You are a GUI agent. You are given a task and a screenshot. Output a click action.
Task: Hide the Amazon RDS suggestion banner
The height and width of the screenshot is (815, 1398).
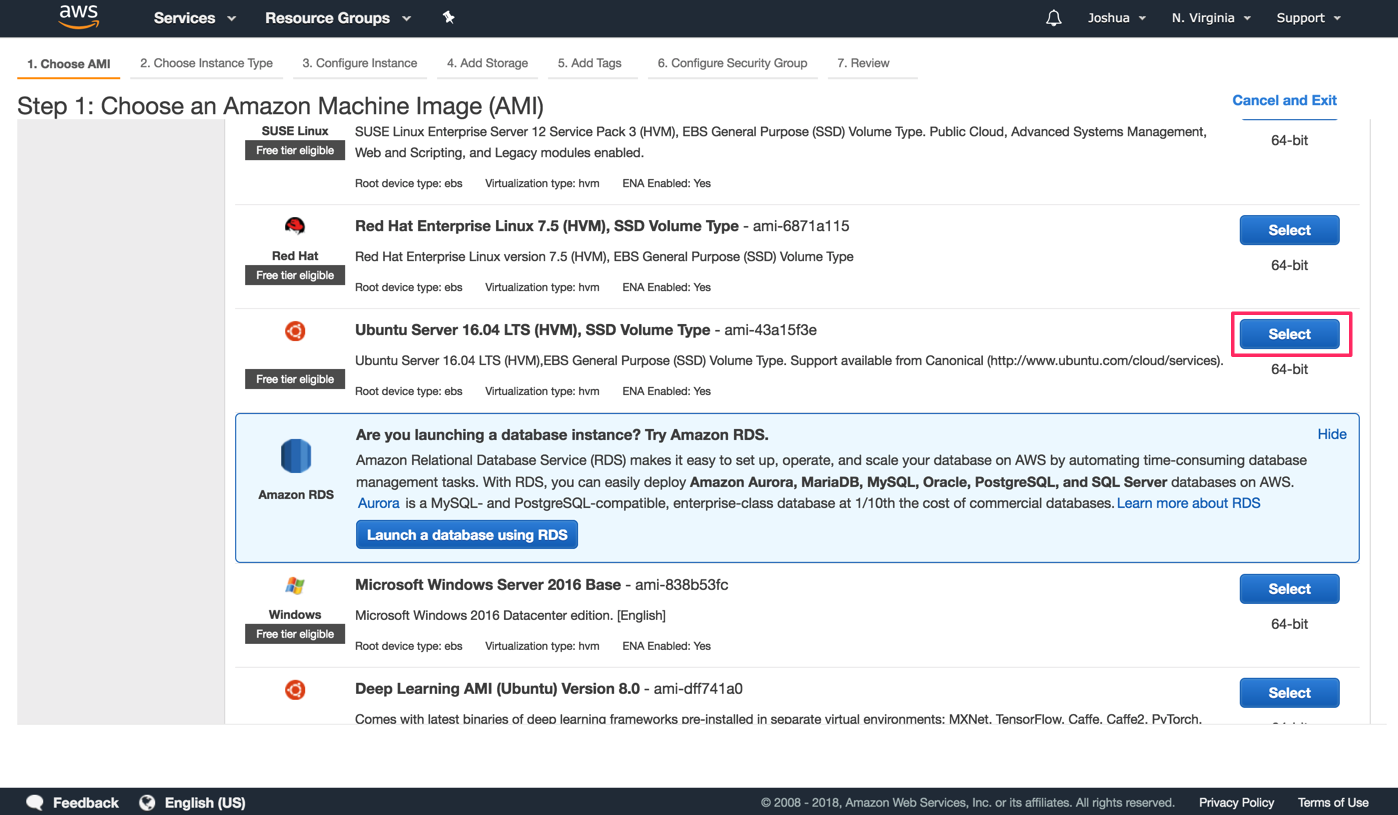1332,434
